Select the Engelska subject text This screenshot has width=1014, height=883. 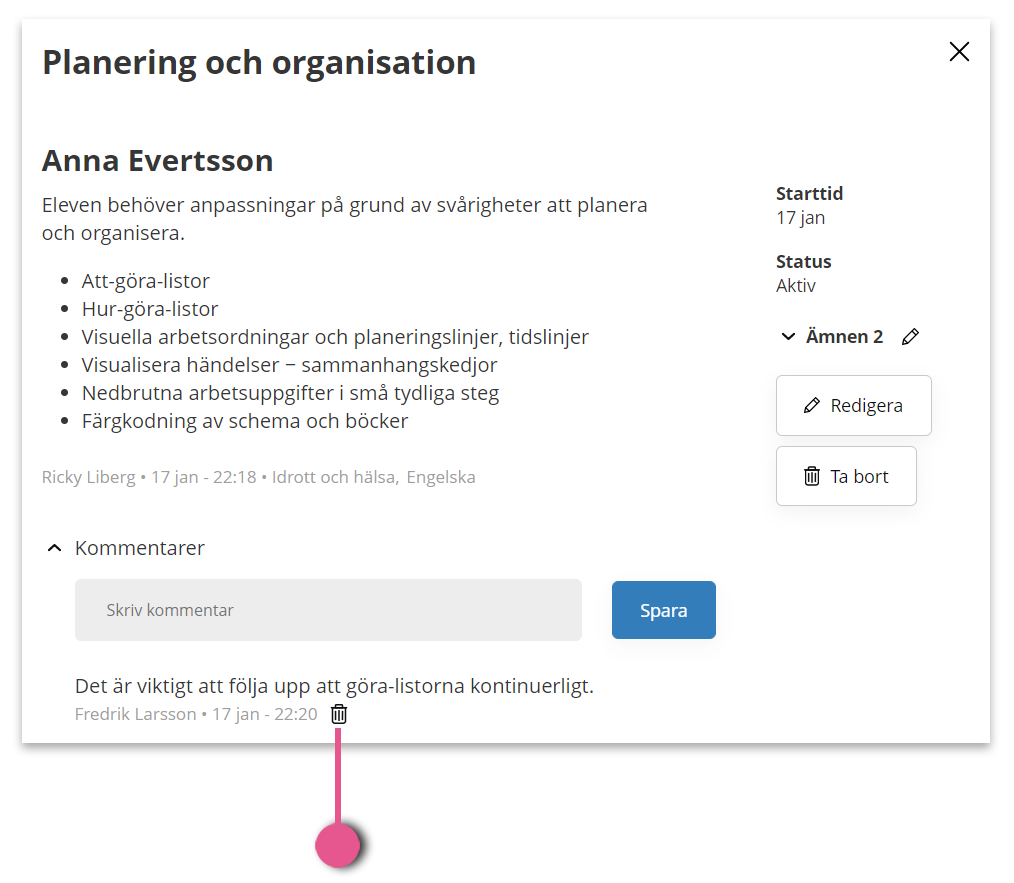[x=441, y=477]
